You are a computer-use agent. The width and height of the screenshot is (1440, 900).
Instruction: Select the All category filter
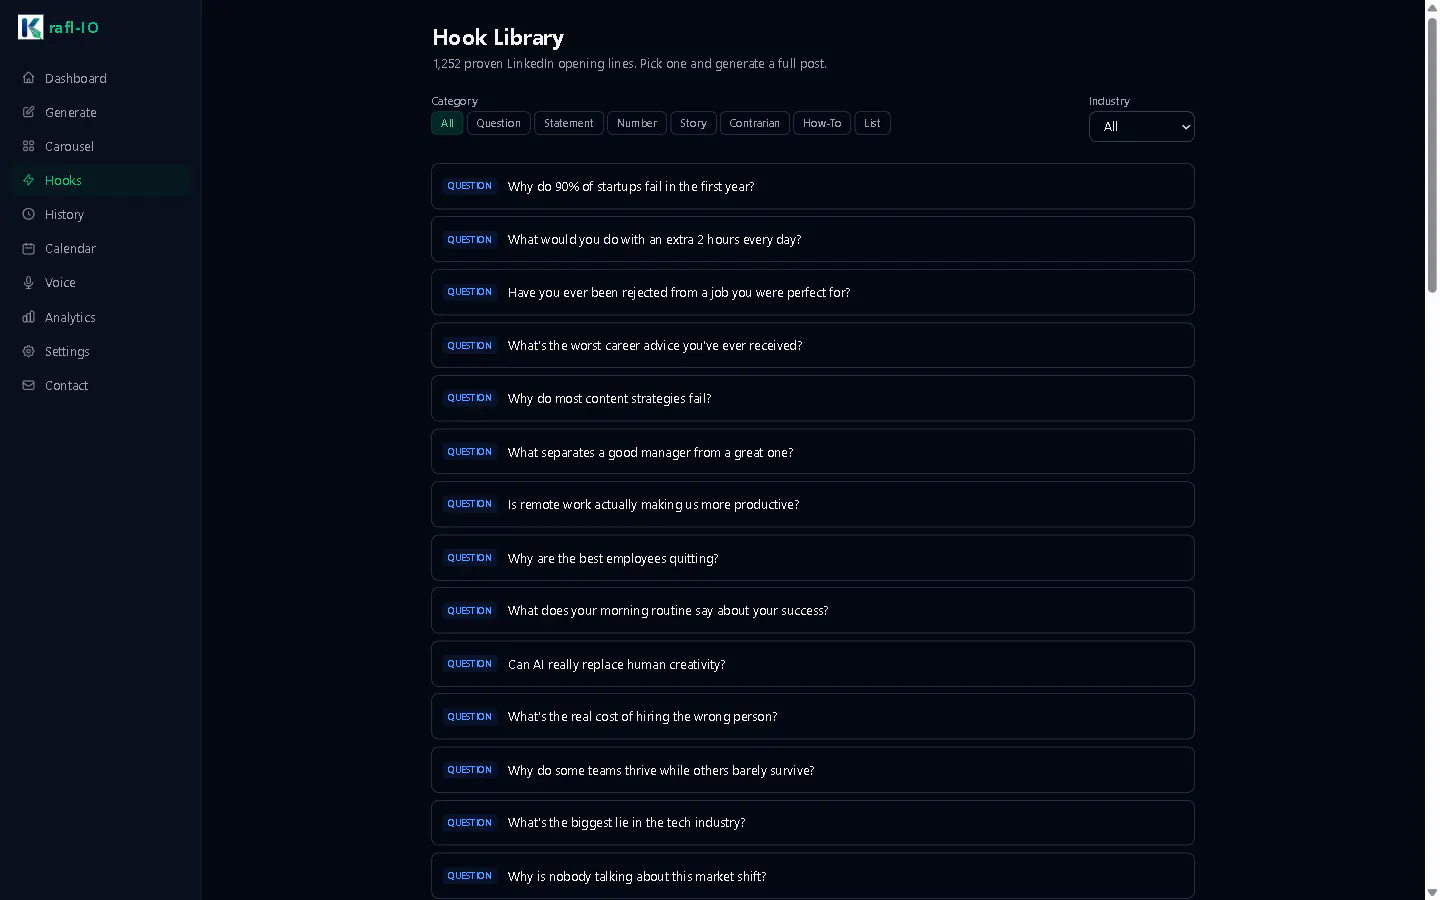pos(447,123)
